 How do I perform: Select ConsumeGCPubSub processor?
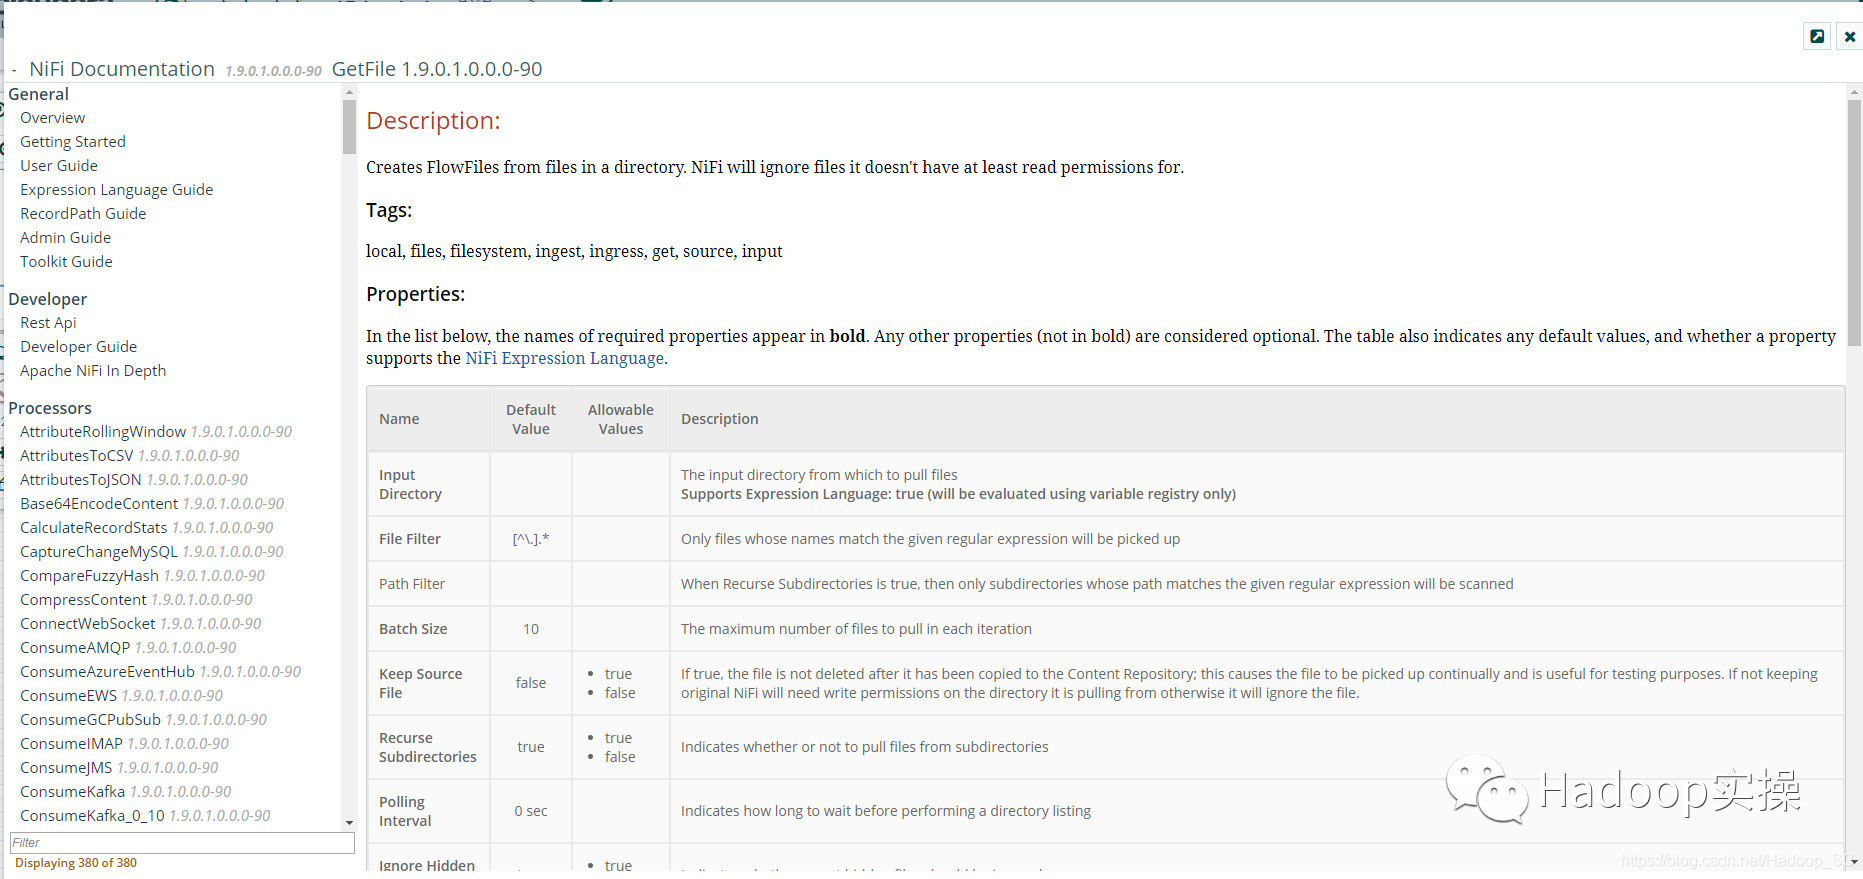pyautogui.click(x=90, y=720)
